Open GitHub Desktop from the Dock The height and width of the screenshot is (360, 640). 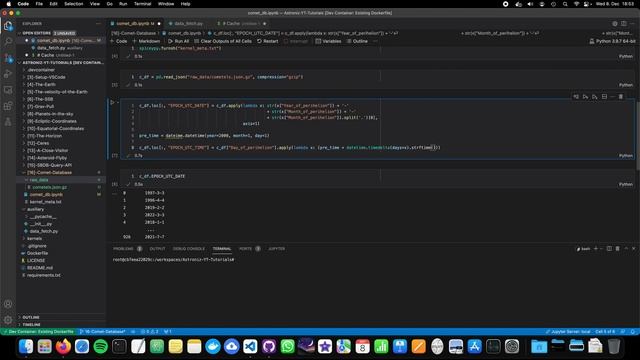click(x=269, y=347)
